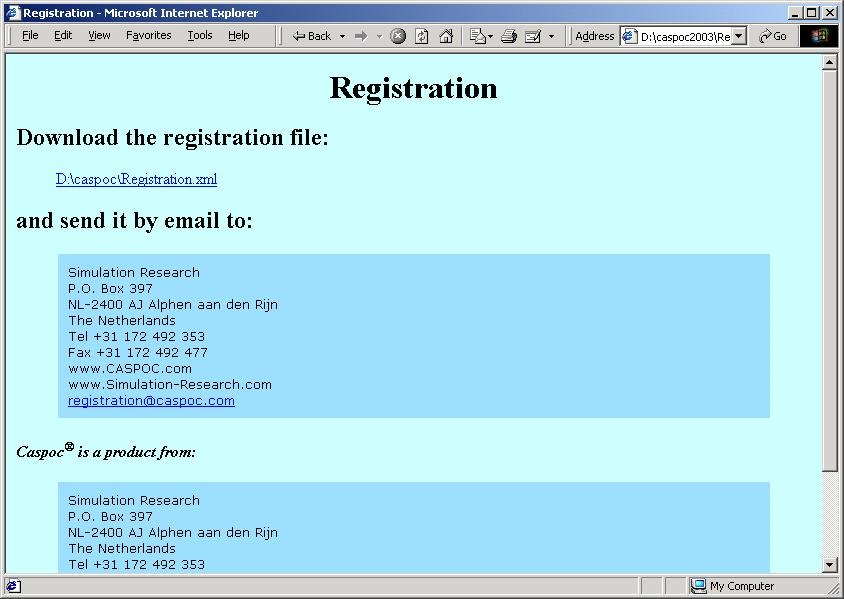
Task: Click the "Registration" page heading
Action: pyautogui.click(x=413, y=88)
